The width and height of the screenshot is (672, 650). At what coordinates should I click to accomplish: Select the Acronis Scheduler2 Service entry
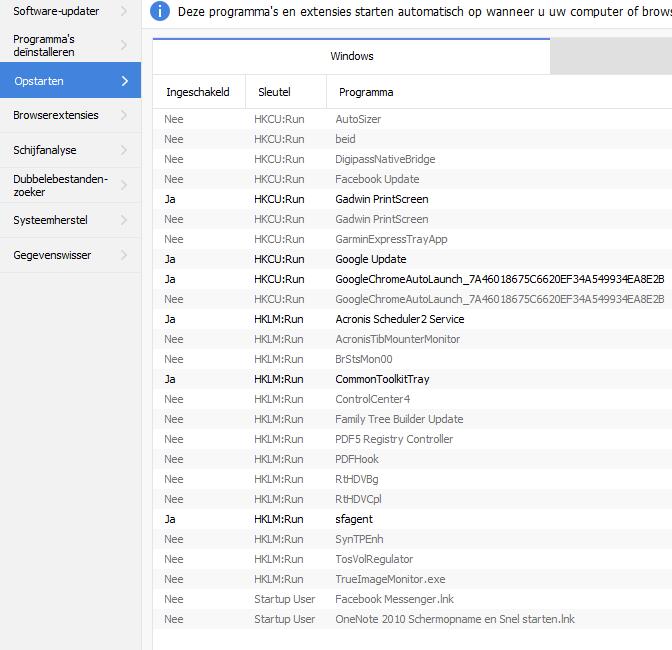tap(399, 319)
